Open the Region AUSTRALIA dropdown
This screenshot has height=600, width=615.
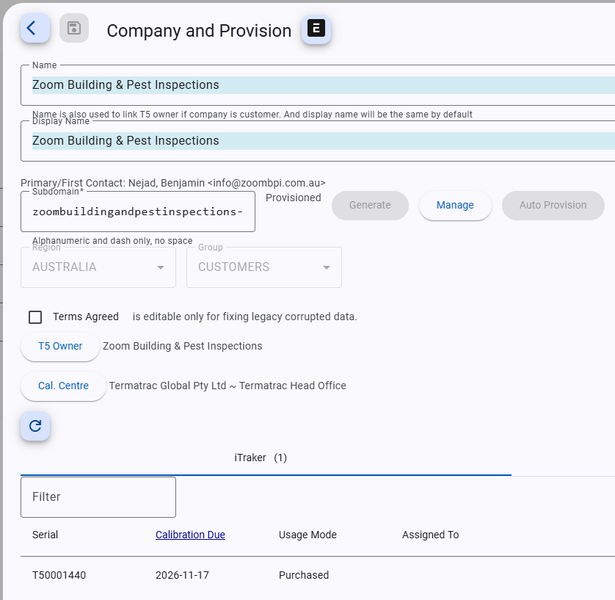point(98,267)
